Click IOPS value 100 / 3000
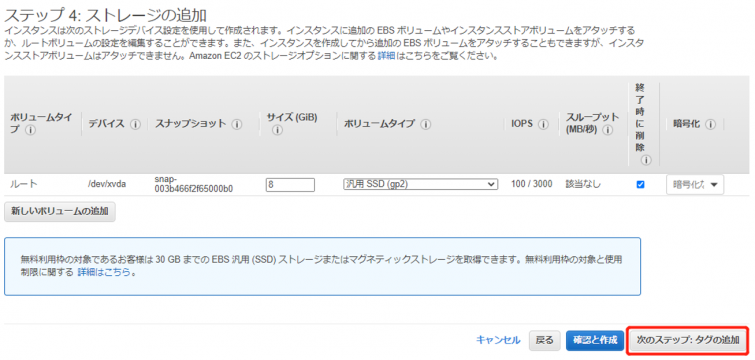This screenshot has height=360, width=755. tap(532, 184)
